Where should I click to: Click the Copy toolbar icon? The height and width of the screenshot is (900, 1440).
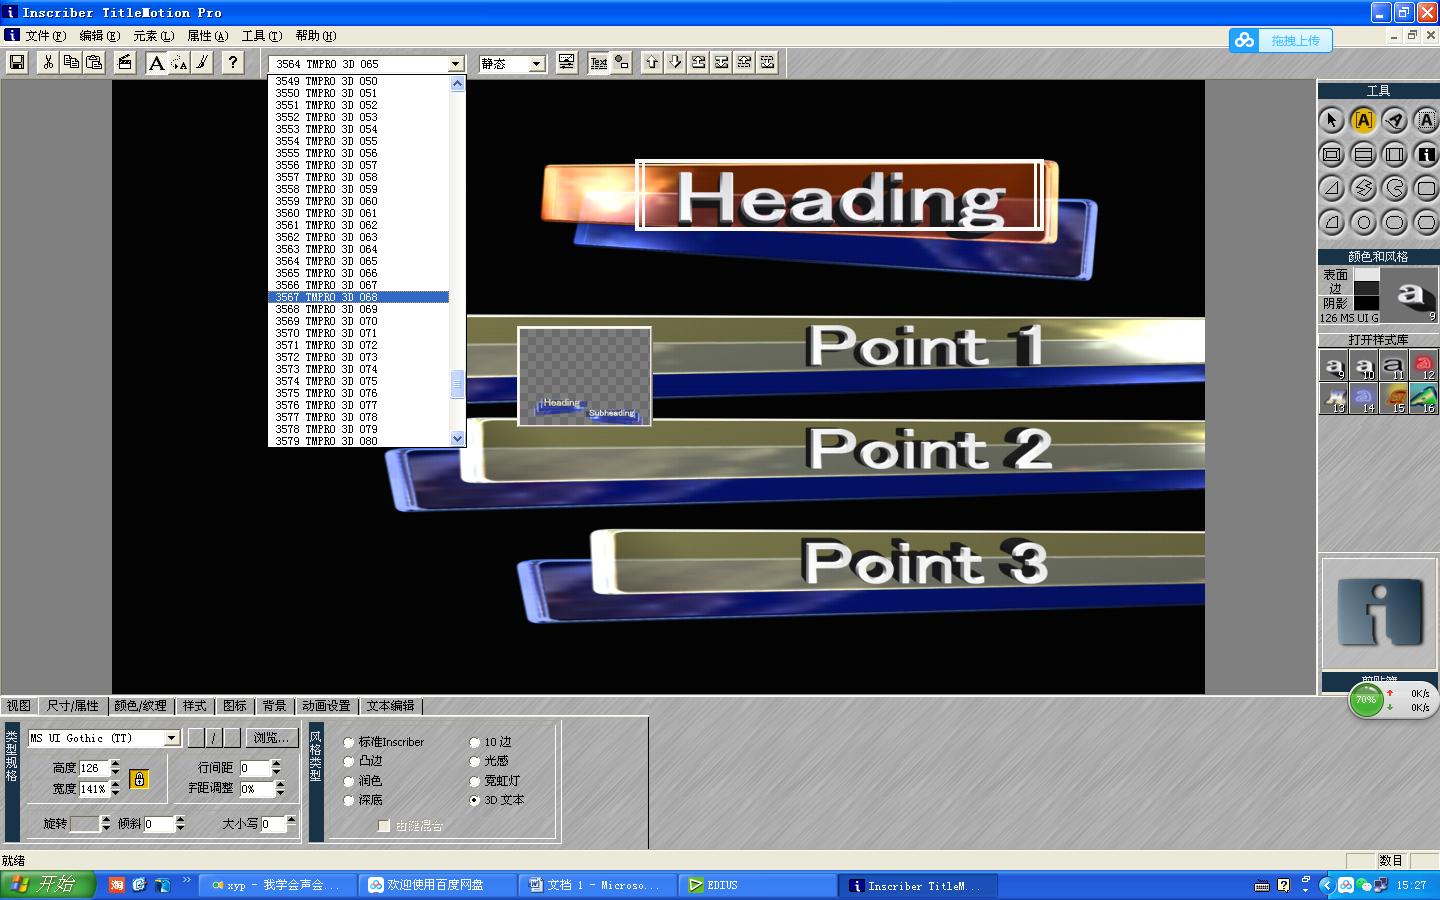71,63
